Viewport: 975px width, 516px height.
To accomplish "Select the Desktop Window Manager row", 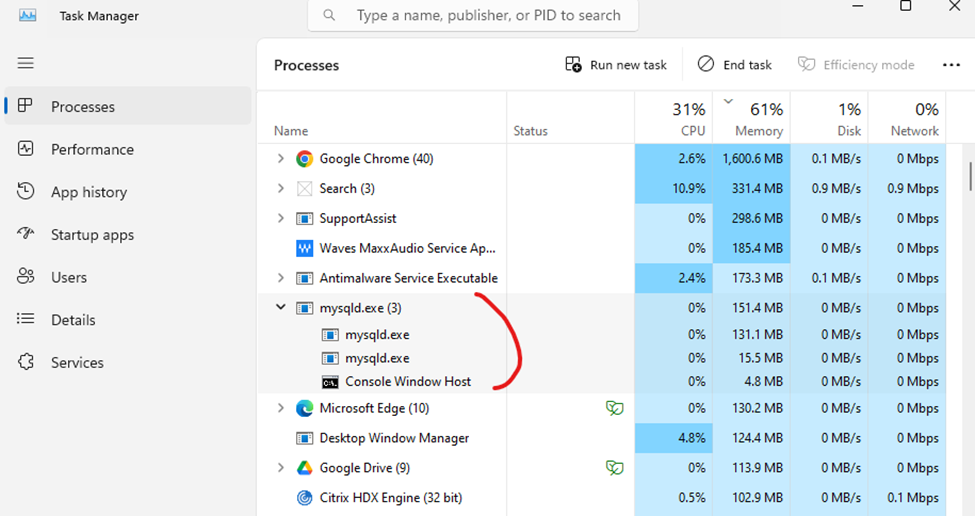I will [601, 438].
